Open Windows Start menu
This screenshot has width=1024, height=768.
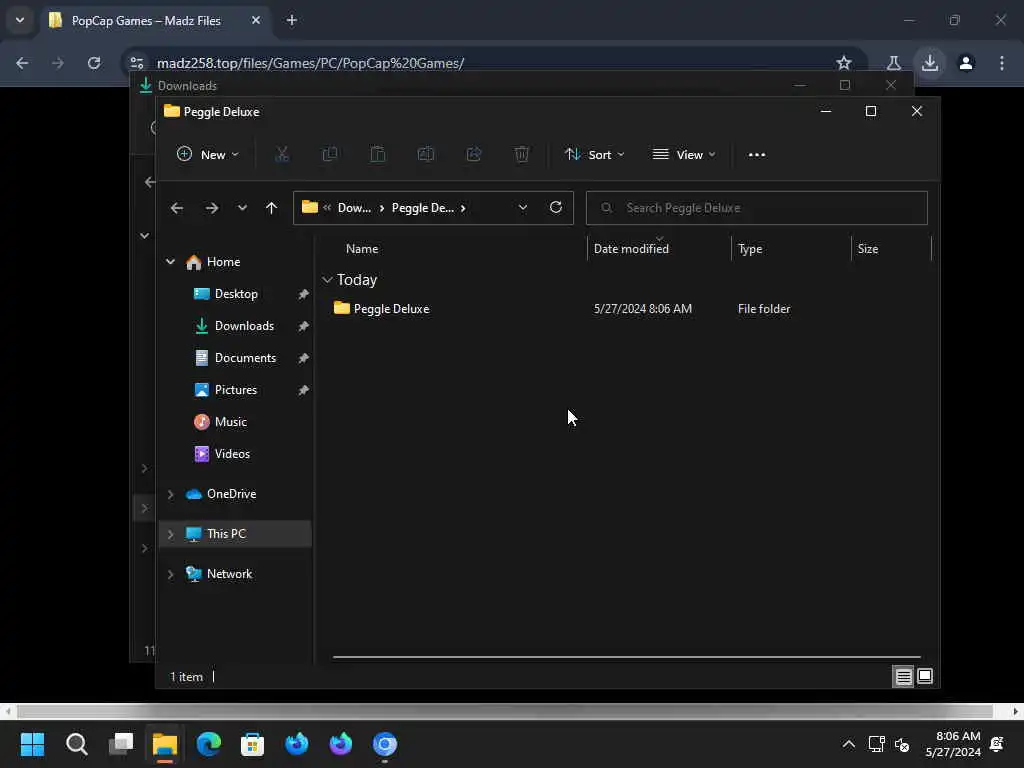click(32, 744)
